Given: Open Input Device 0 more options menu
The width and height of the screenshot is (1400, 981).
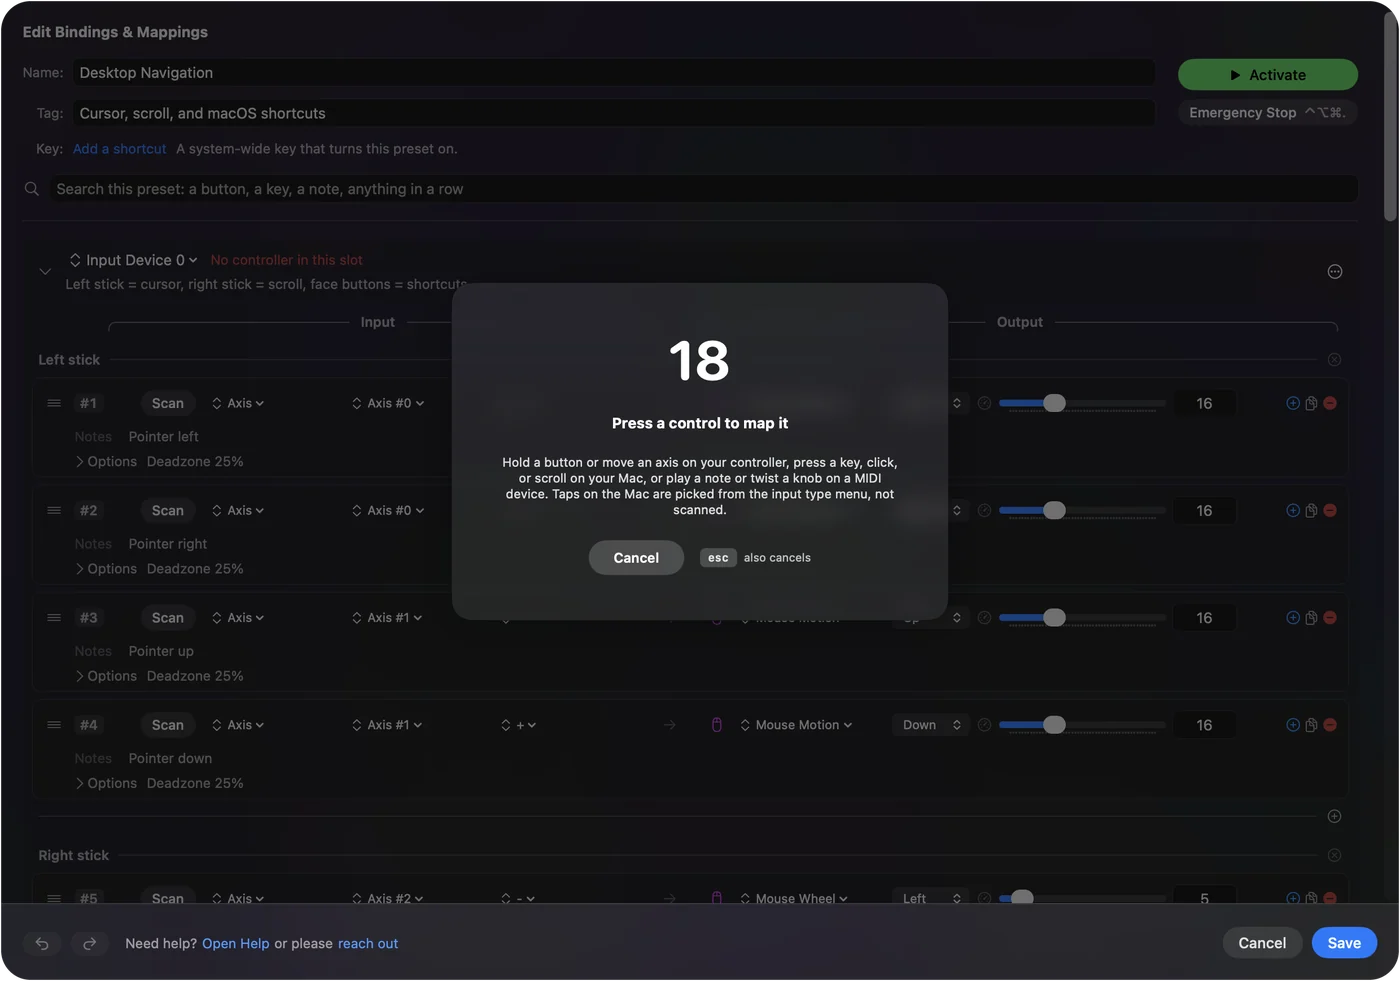Looking at the screenshot, I should click(x=1334, y=272).
